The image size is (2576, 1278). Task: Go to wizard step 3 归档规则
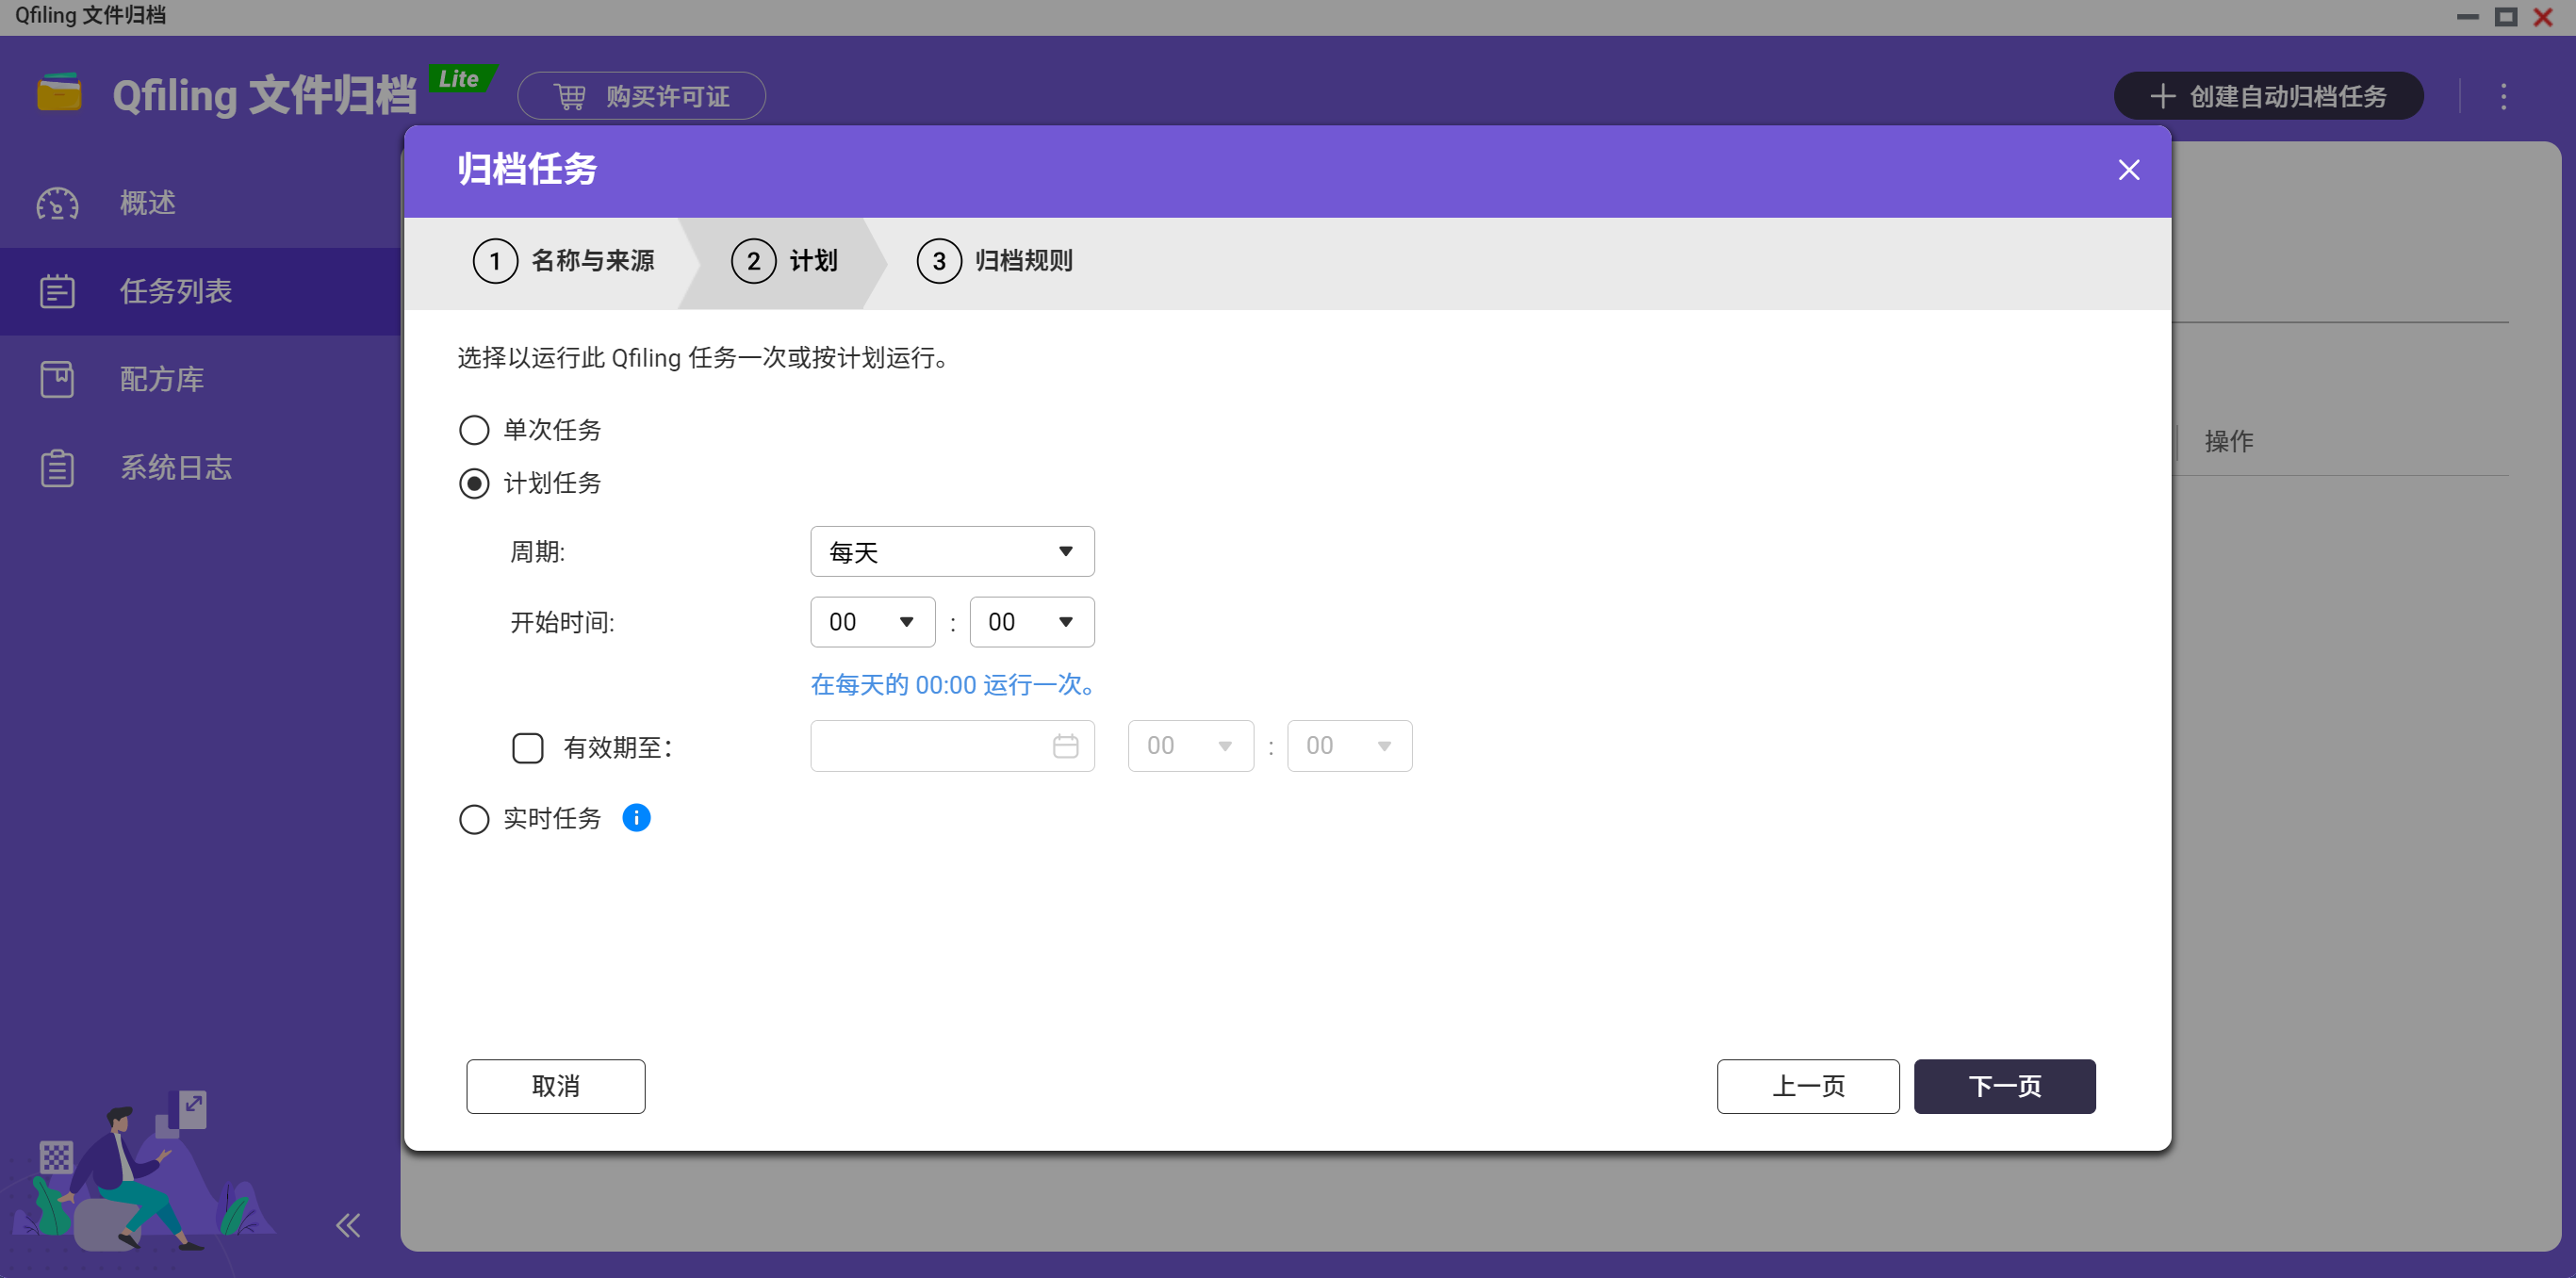pos(994,261)
